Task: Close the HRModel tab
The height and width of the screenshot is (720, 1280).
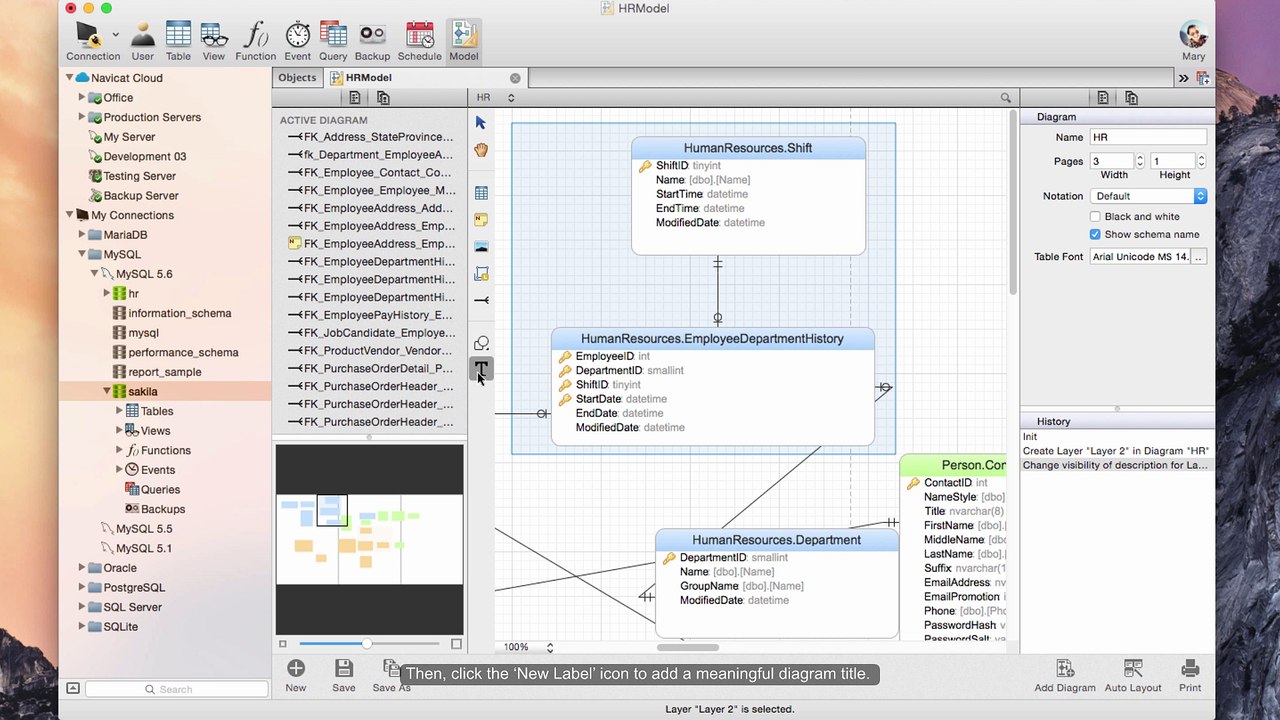Action: click(515, 78)
